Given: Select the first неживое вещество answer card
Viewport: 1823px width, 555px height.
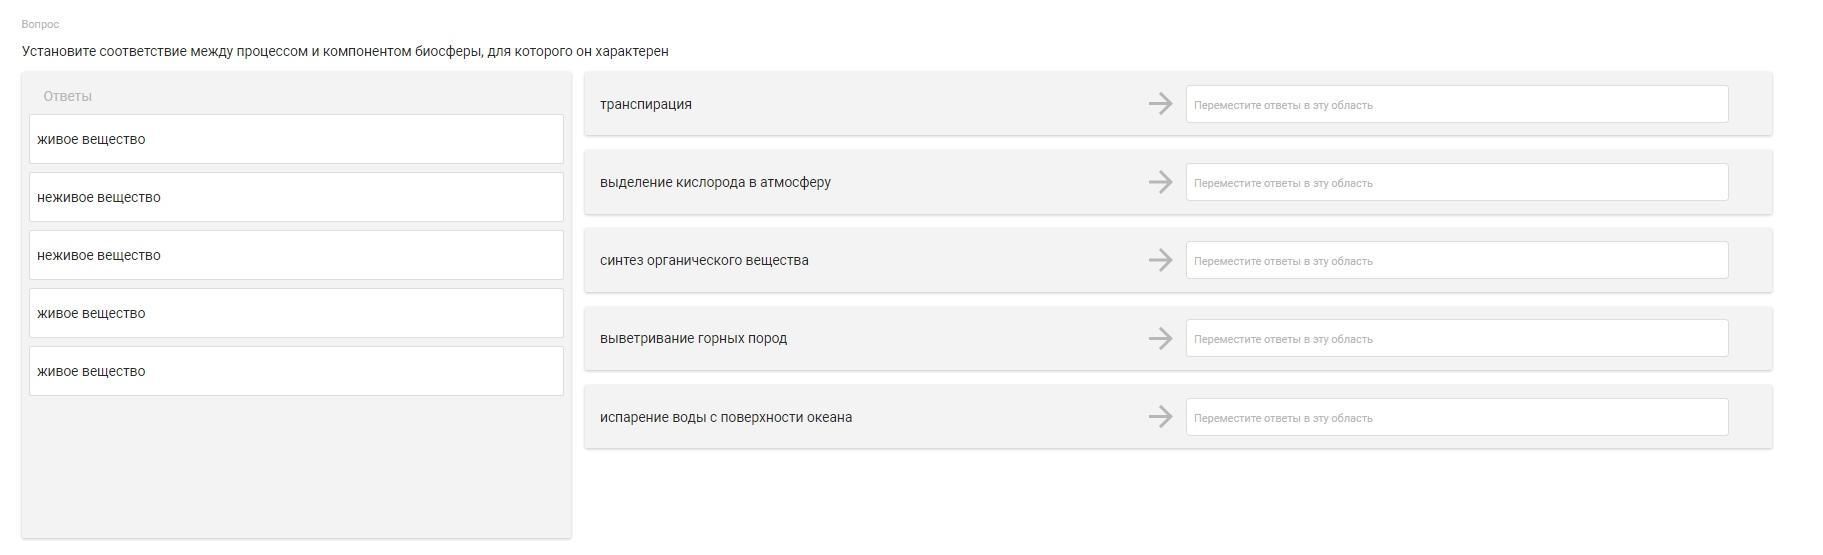Looking at the screenshot, I should click(x=296, y=197).
